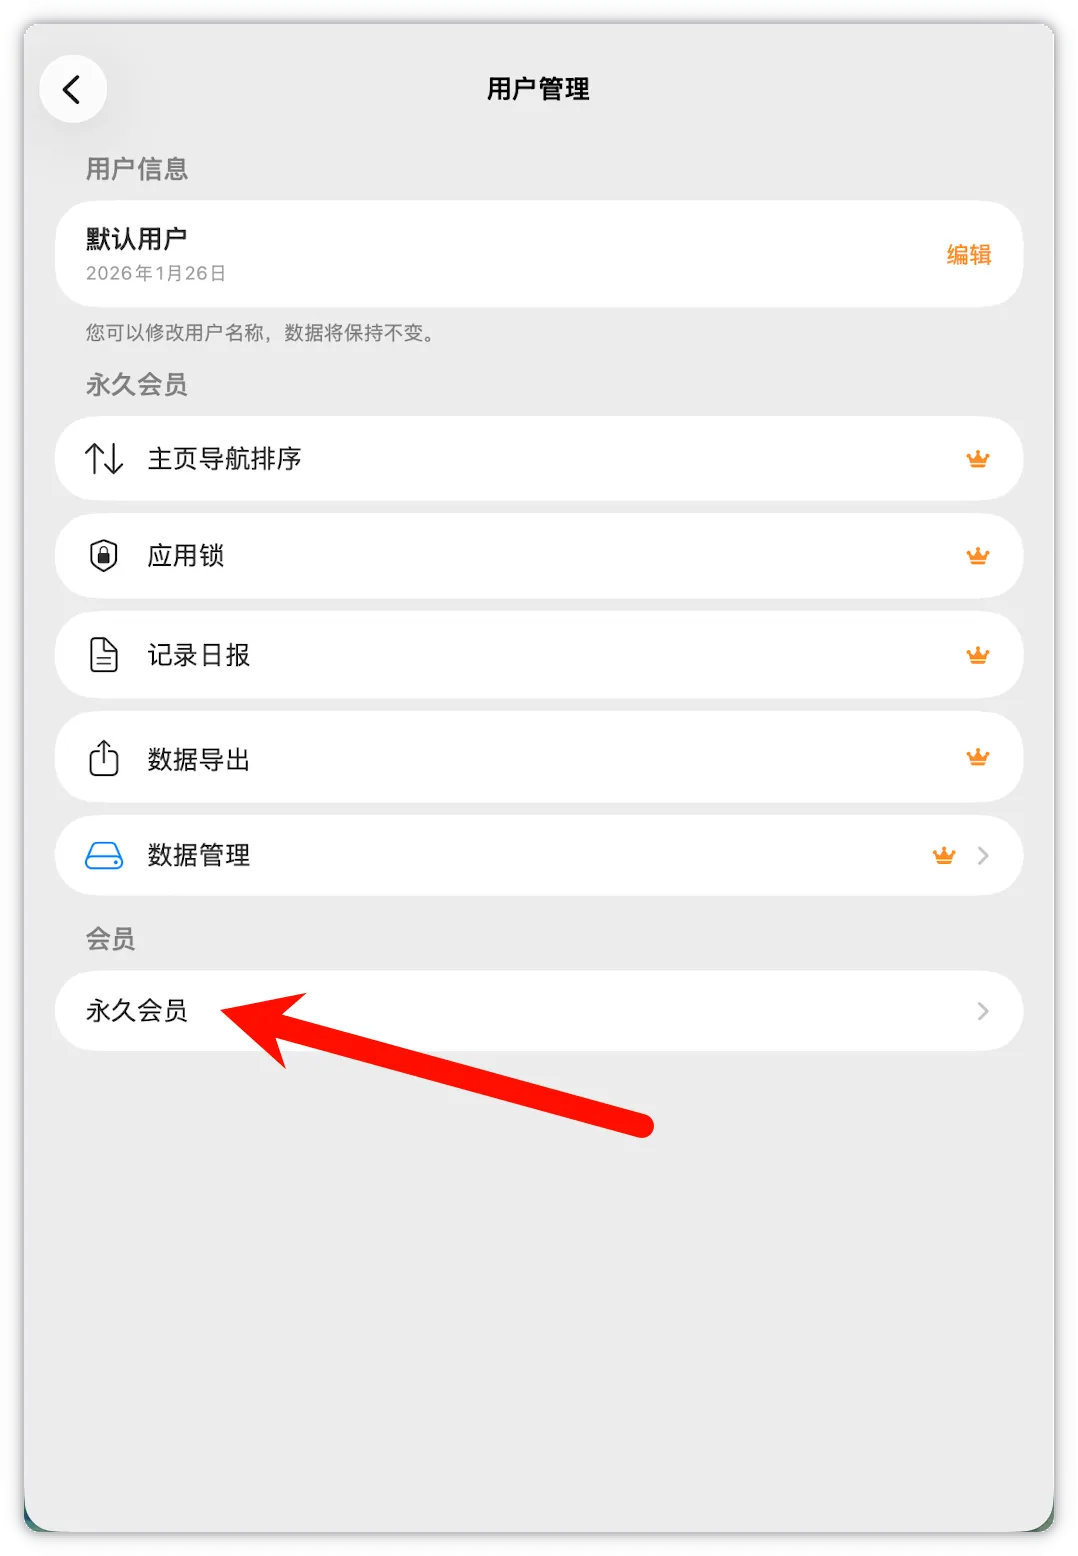Open the 记录日报 entry
Image resolution: width=1078 pixels, height=1556 pixels.
pos(539,655)
